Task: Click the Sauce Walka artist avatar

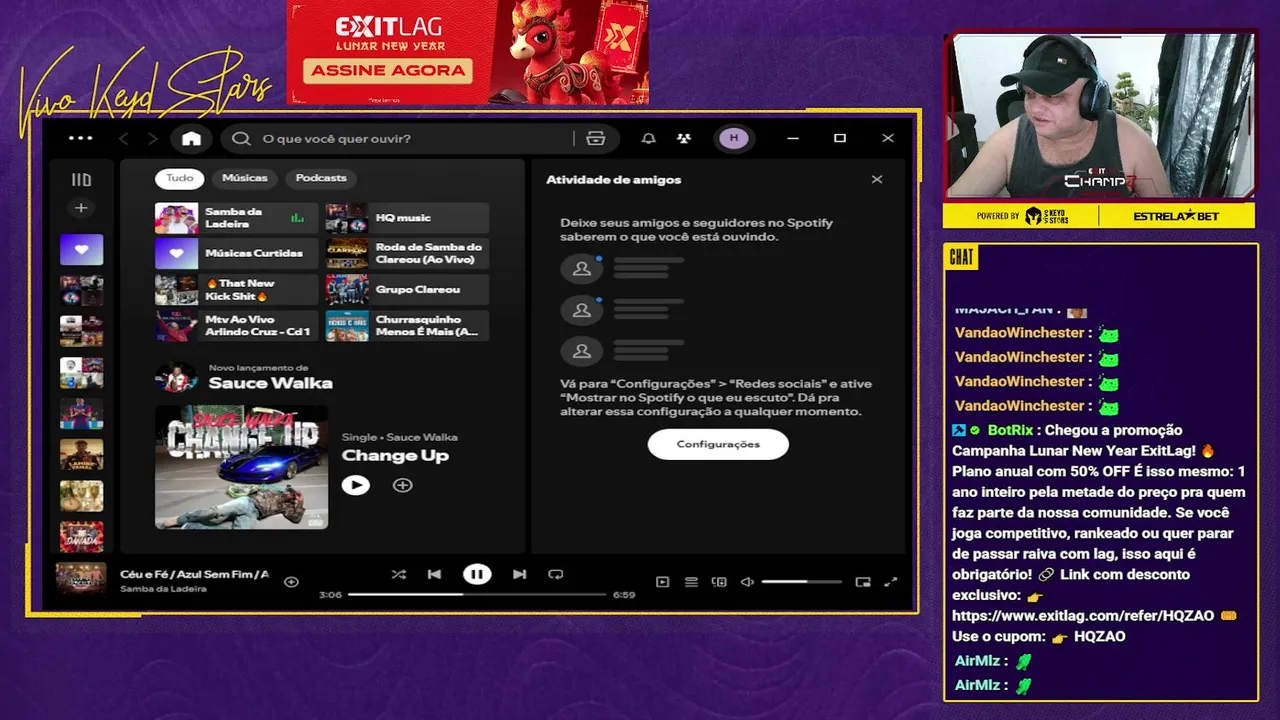Action: pyautogui.click(x=176, y=378)
